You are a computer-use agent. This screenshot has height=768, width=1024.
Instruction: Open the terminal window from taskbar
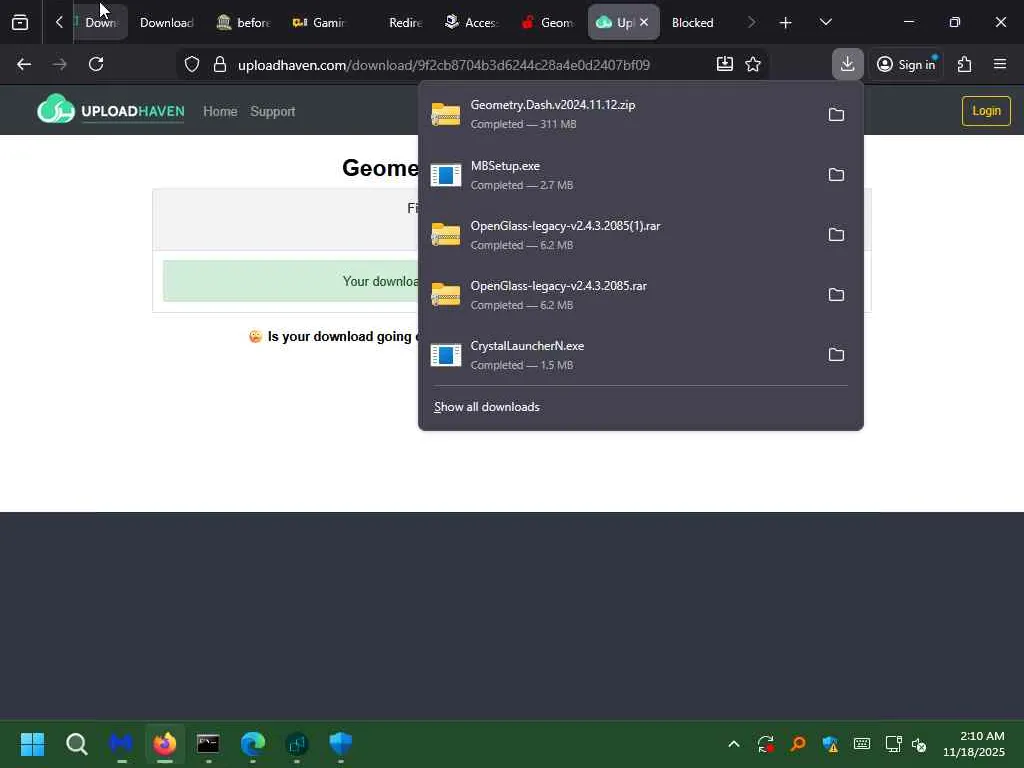coord(208,744)
